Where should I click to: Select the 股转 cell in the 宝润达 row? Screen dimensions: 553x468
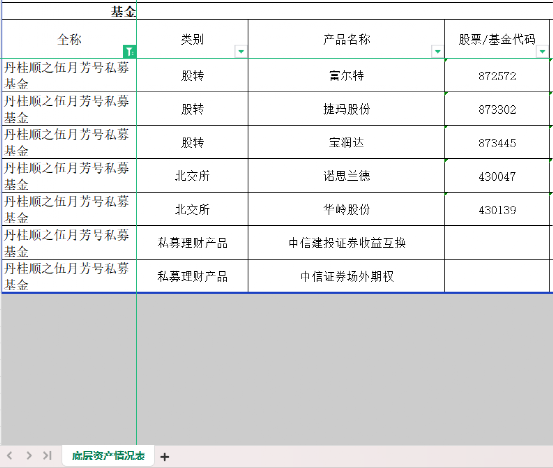click(x=192, y=142)
